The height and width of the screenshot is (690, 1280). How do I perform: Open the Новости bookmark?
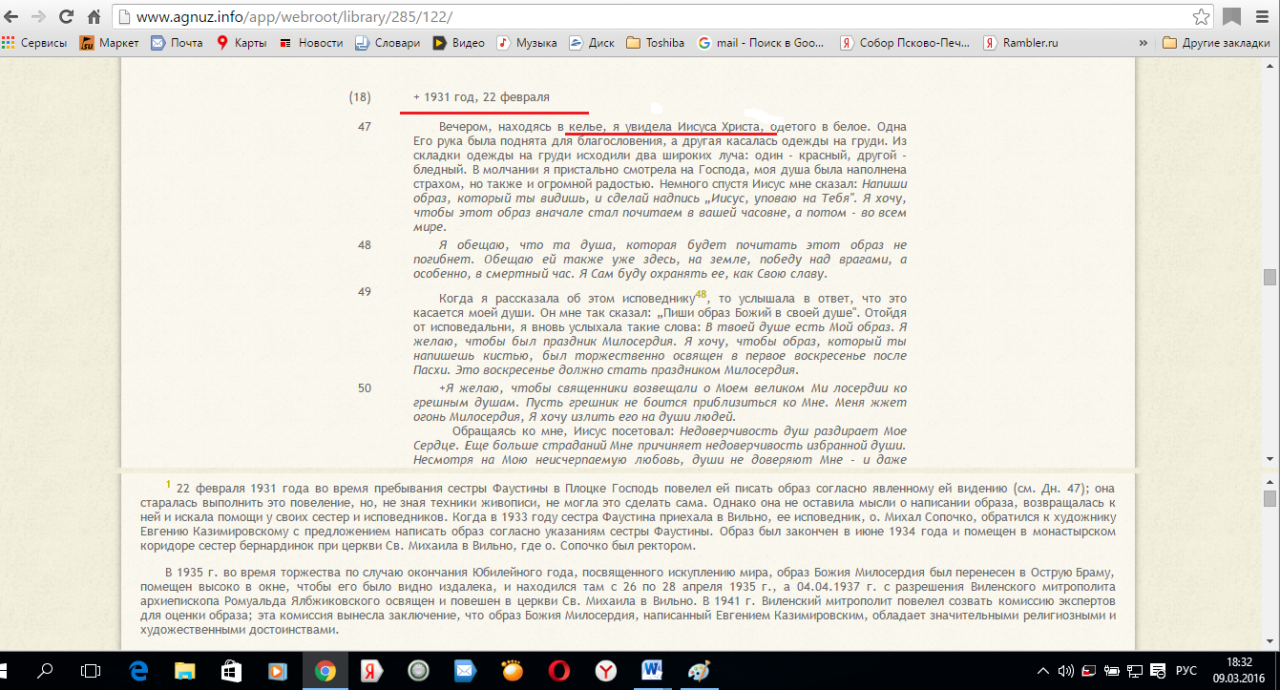coord(311,43)
